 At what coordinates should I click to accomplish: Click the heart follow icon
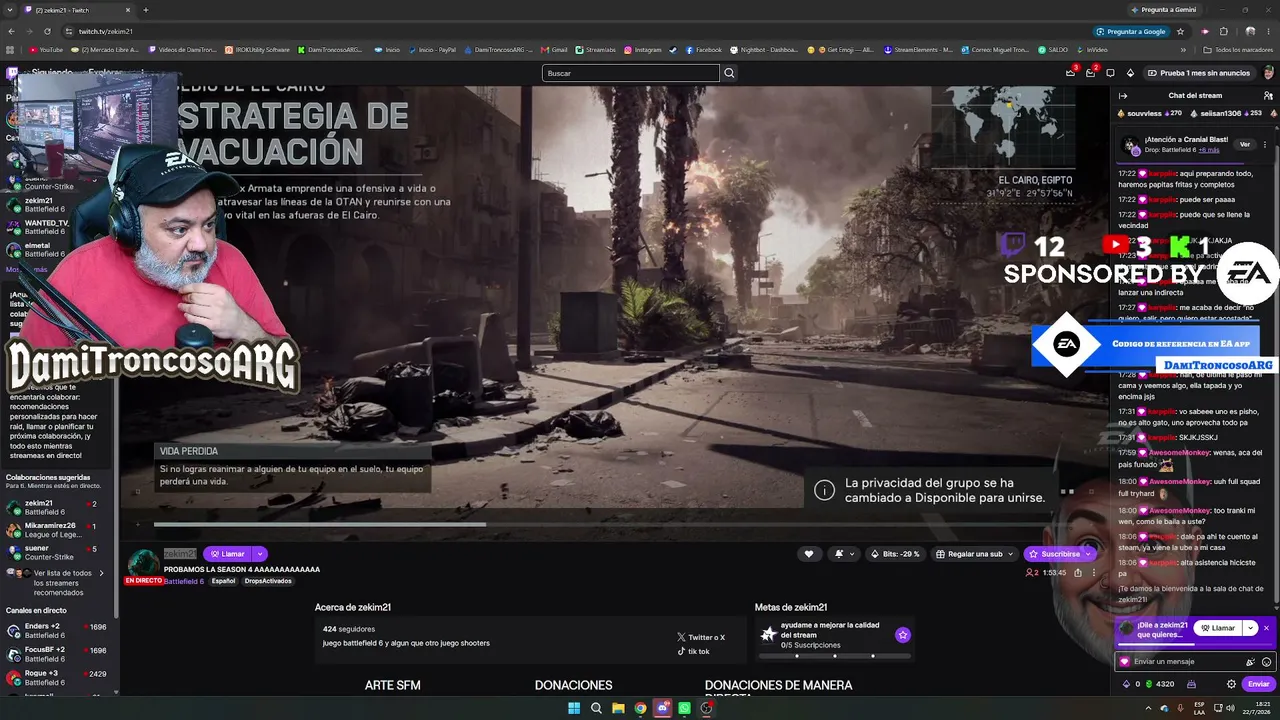(809, 554)
